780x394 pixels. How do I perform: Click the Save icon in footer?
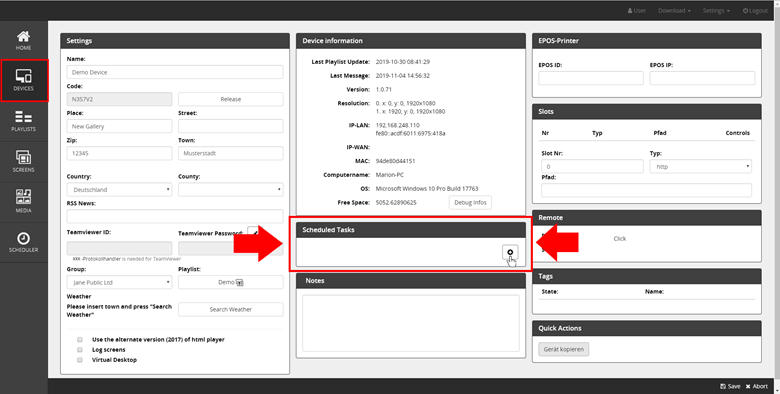point(723,386)
